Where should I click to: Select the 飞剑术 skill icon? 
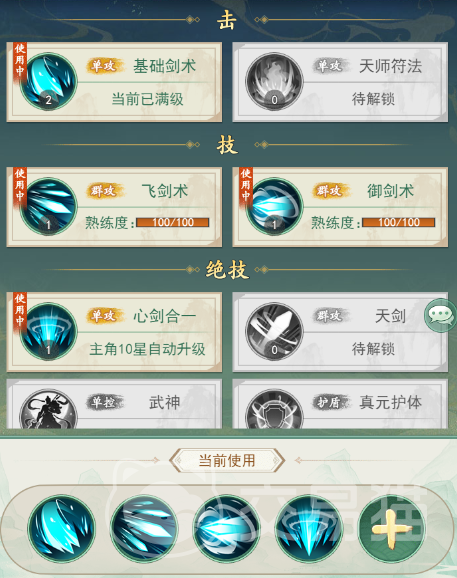(x=48, y=207)
